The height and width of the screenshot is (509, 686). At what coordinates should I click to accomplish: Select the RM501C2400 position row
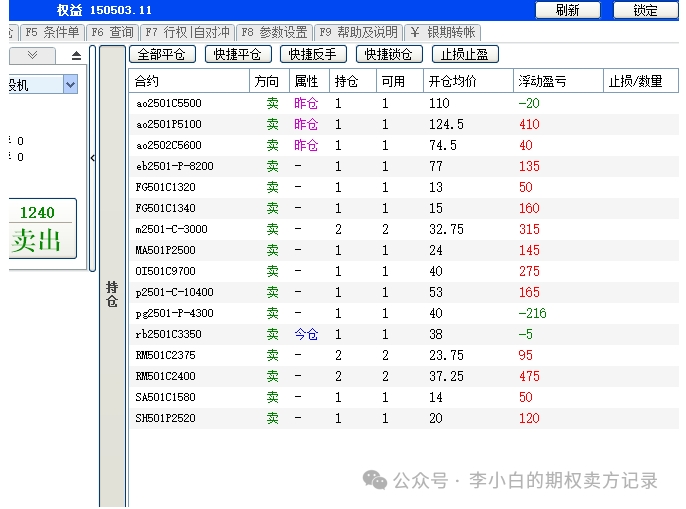pyautogui.click(x=404, y=376)
